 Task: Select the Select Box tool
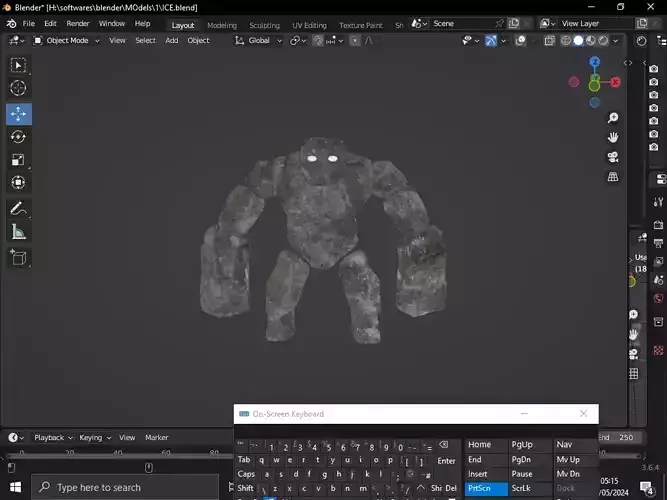(x=18, y=65)
